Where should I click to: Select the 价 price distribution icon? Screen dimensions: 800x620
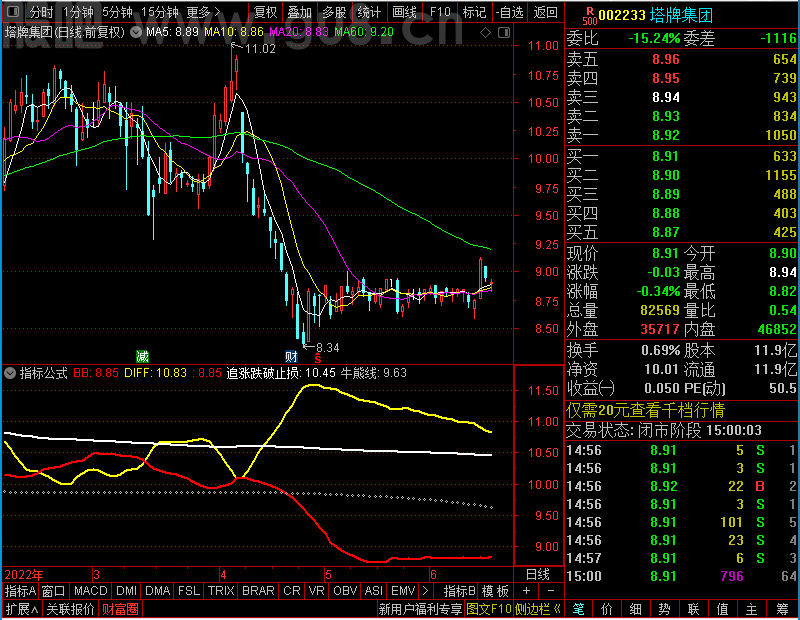click(607, 609)
